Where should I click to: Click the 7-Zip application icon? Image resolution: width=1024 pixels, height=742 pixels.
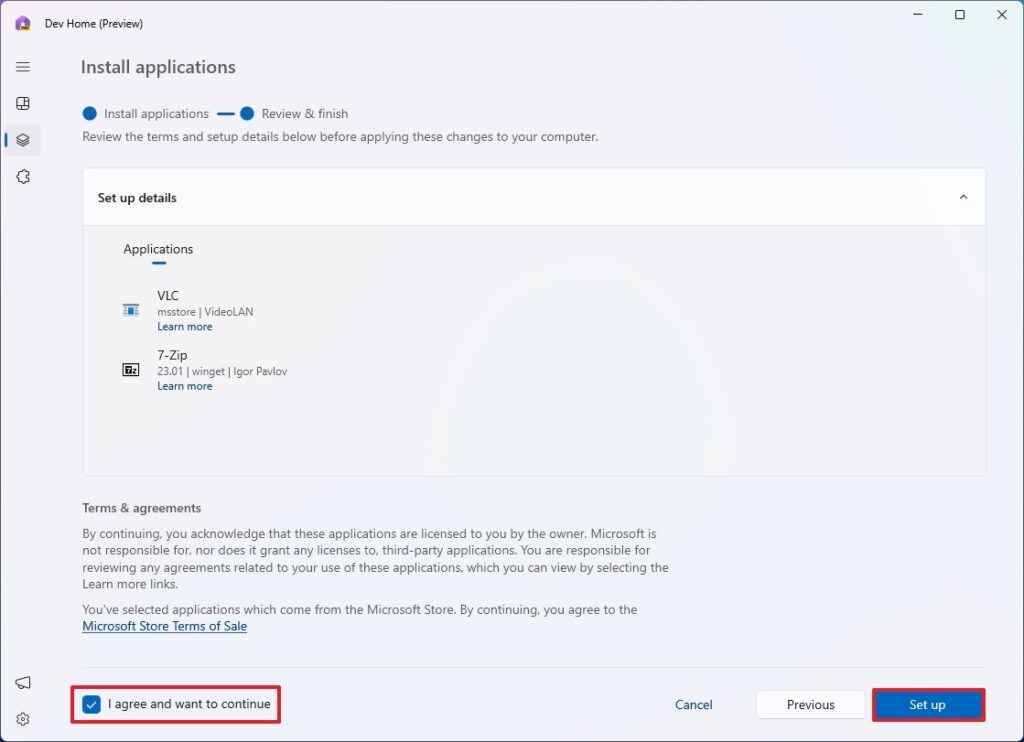pyautogui.click(x=130, y=369)
